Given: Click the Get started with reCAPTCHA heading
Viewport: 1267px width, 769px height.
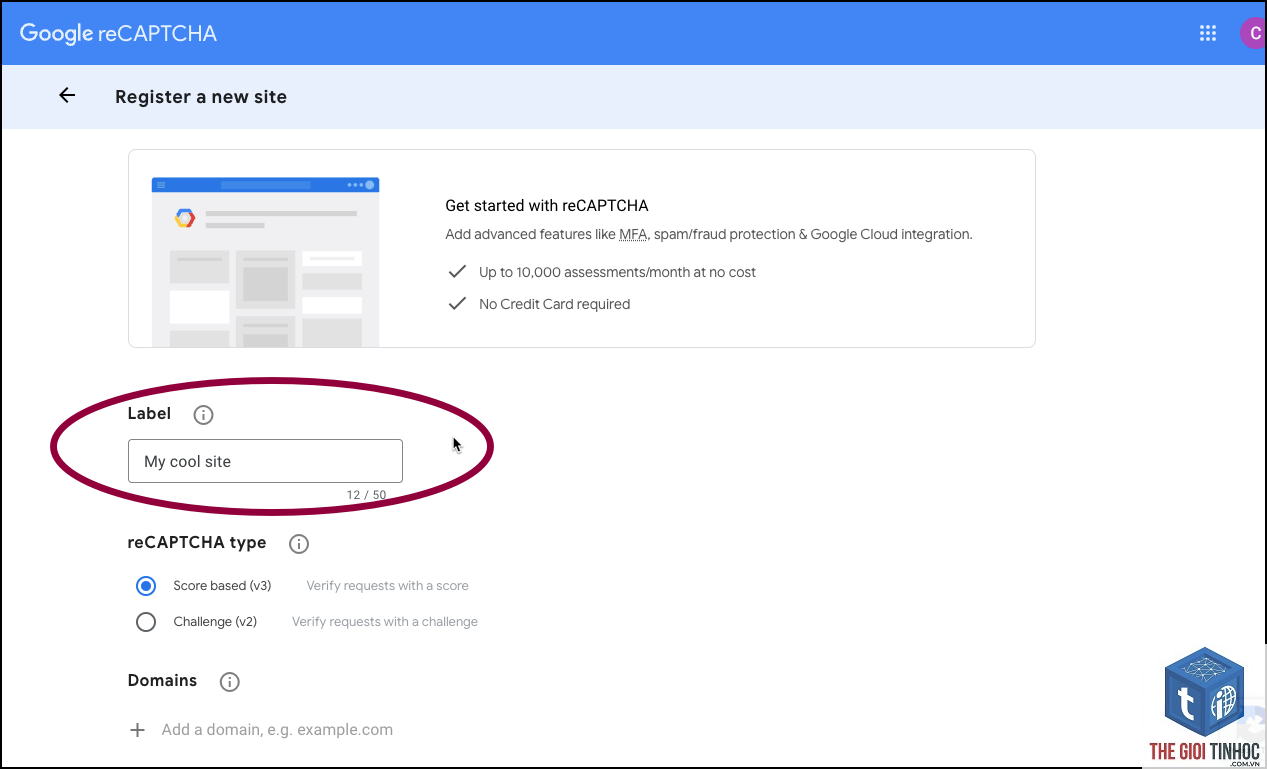Looking at the screenshot, I should [x=547, y=206].
